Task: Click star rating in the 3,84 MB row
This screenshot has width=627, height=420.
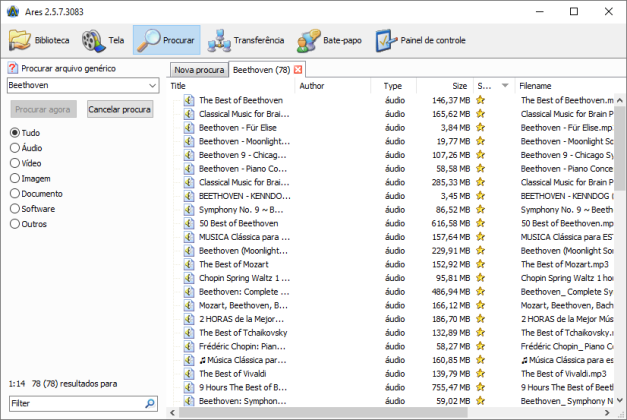Action: (480, 128)
